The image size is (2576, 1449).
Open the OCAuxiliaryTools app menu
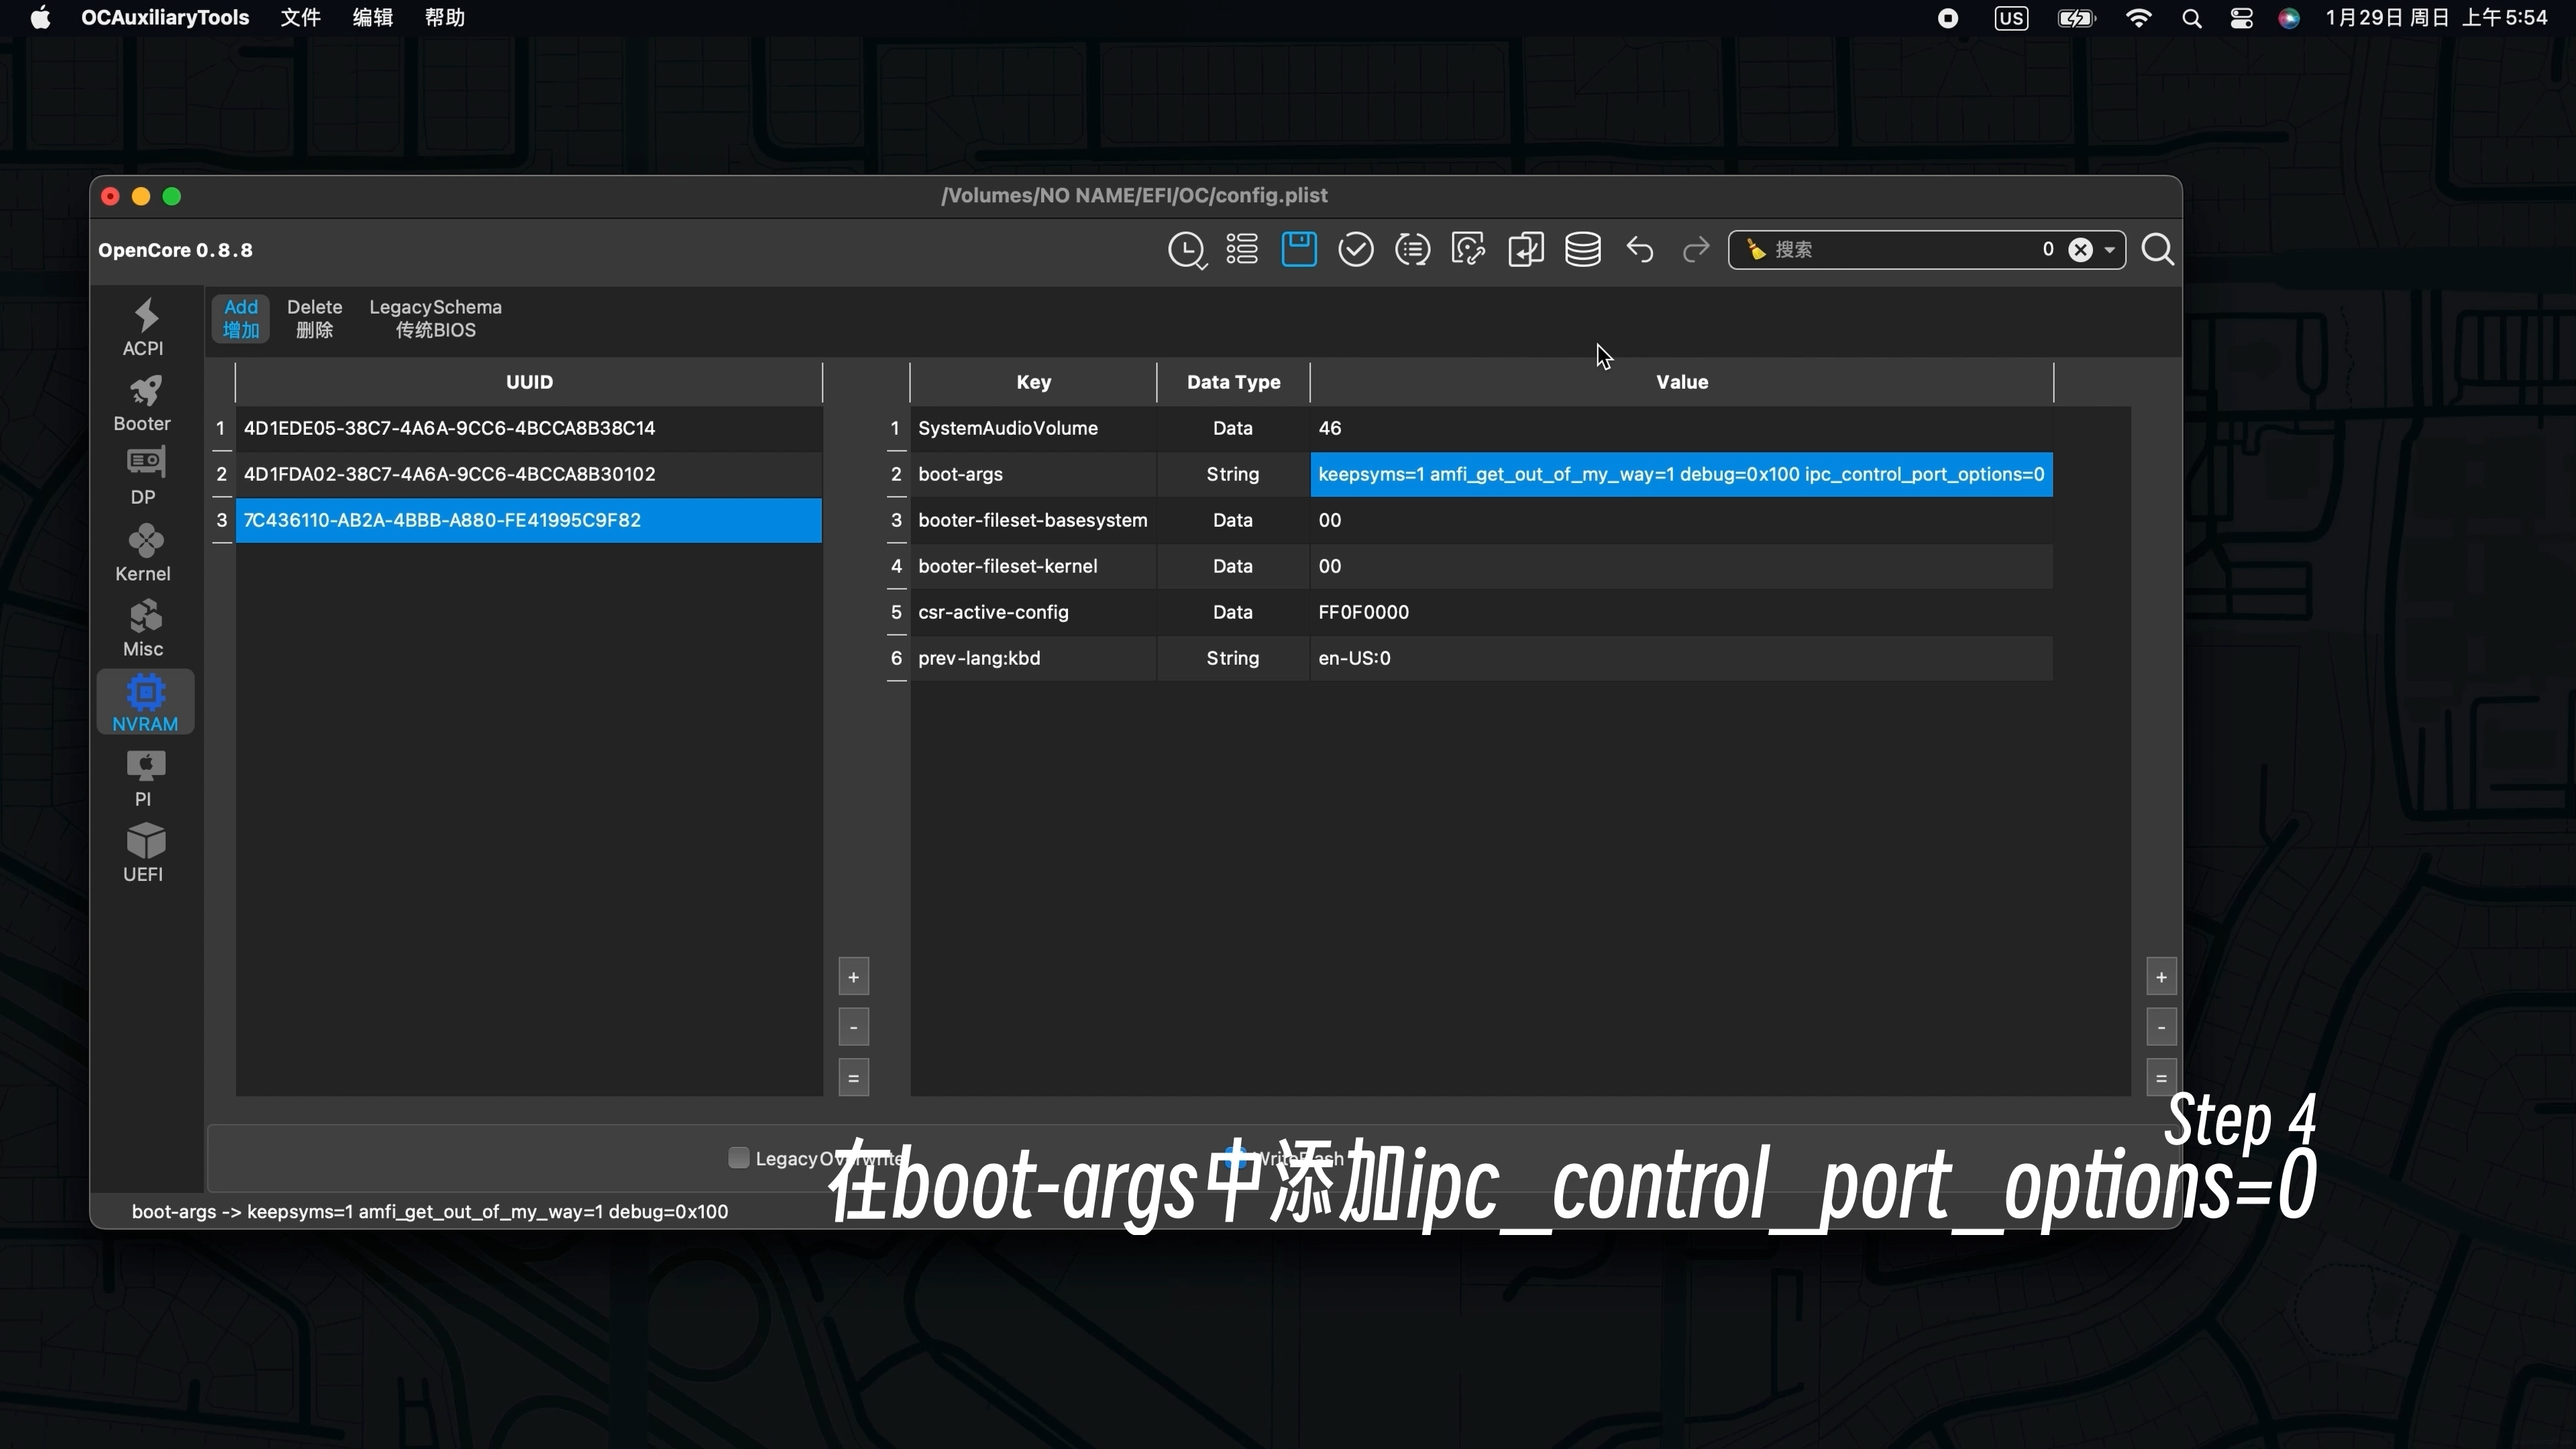coord(165,18)
